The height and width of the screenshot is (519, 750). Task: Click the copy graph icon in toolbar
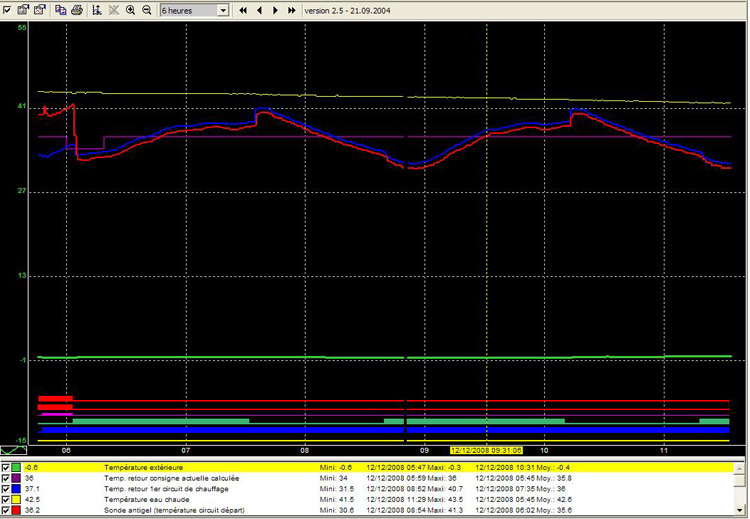point(61,9)
